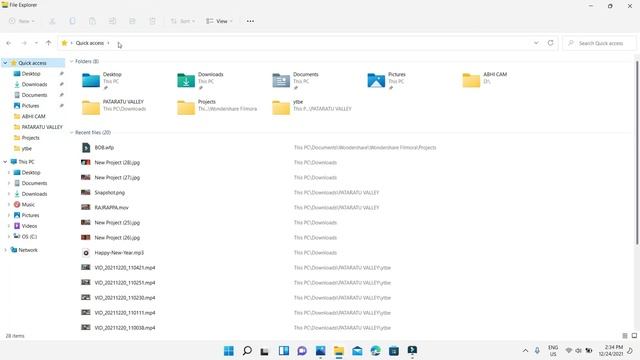Collapse the Recent files (20) group header

(x=71, y=132)
